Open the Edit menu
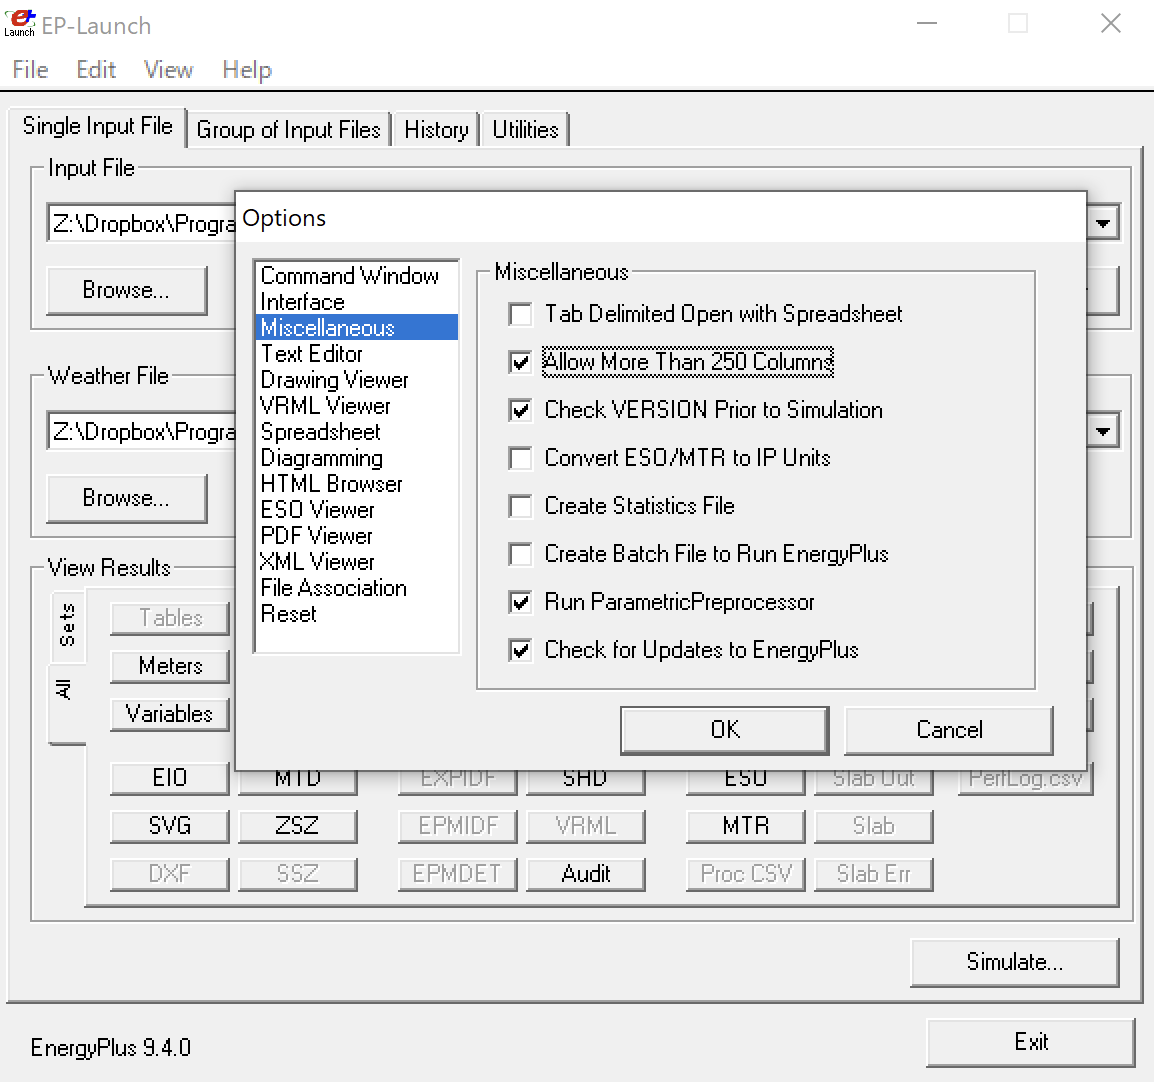 (x=96, y=70)
